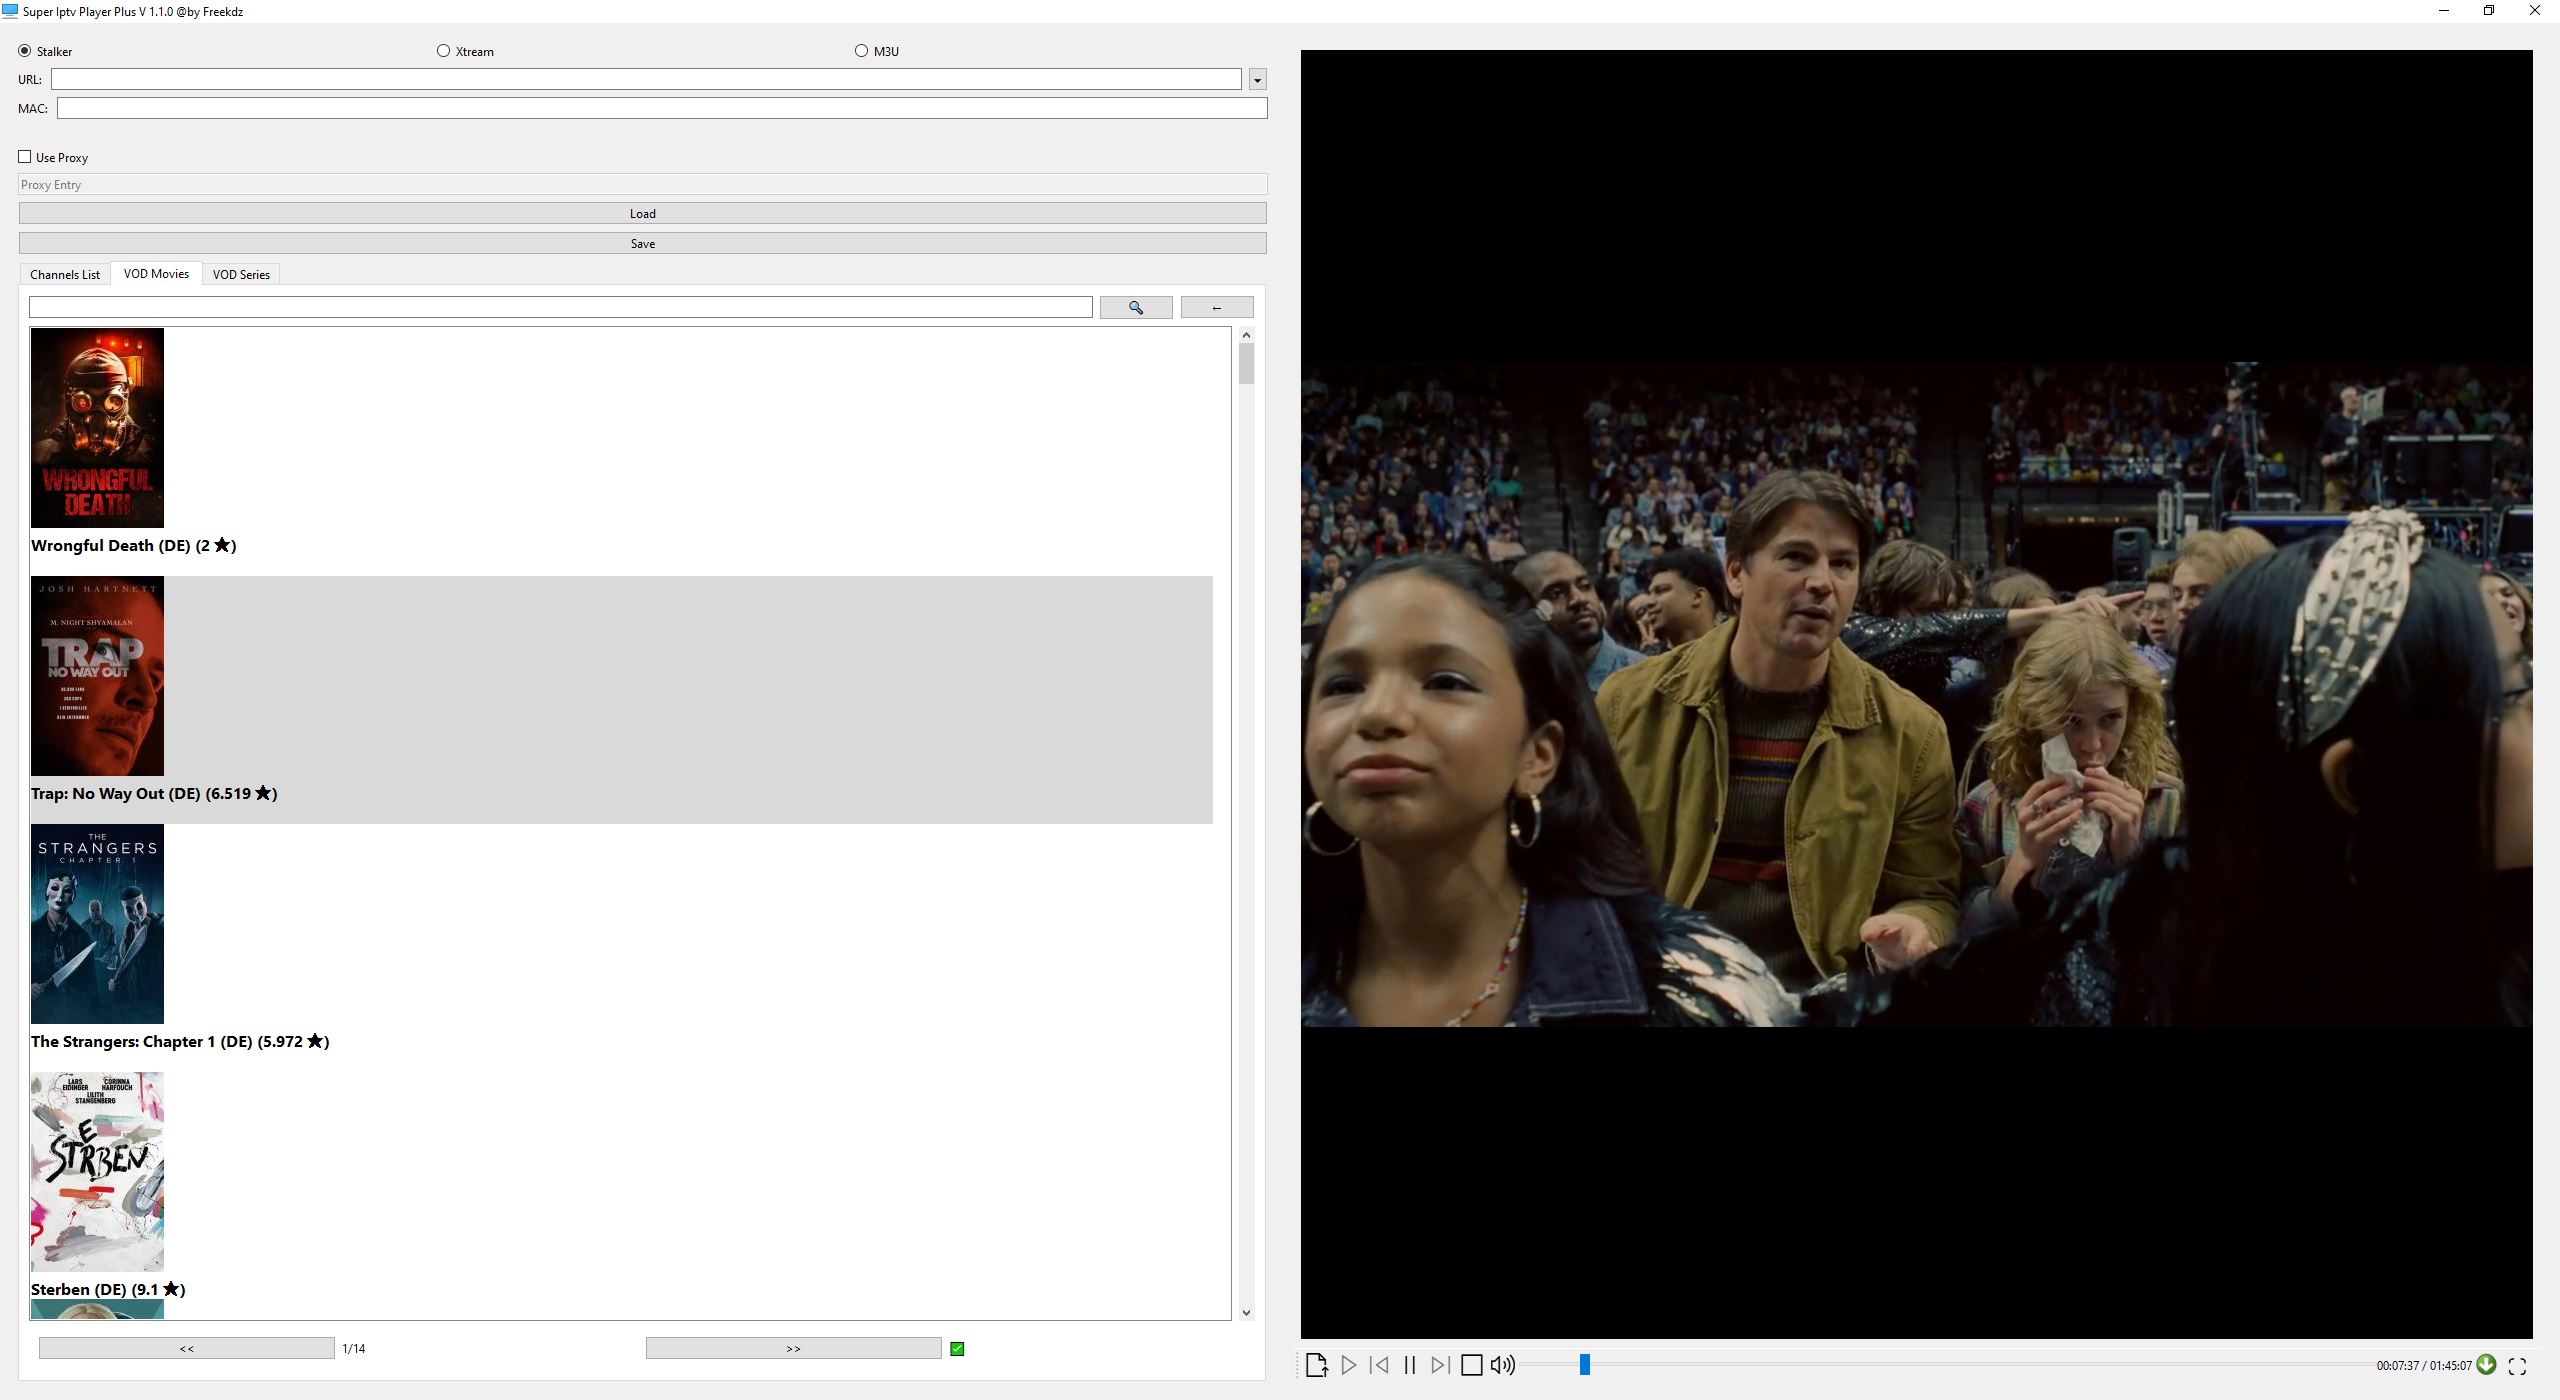Switch to Channels List tab
This screenshot has height=1400, width=2560.
pyautogui.click(x=65, y=274)
